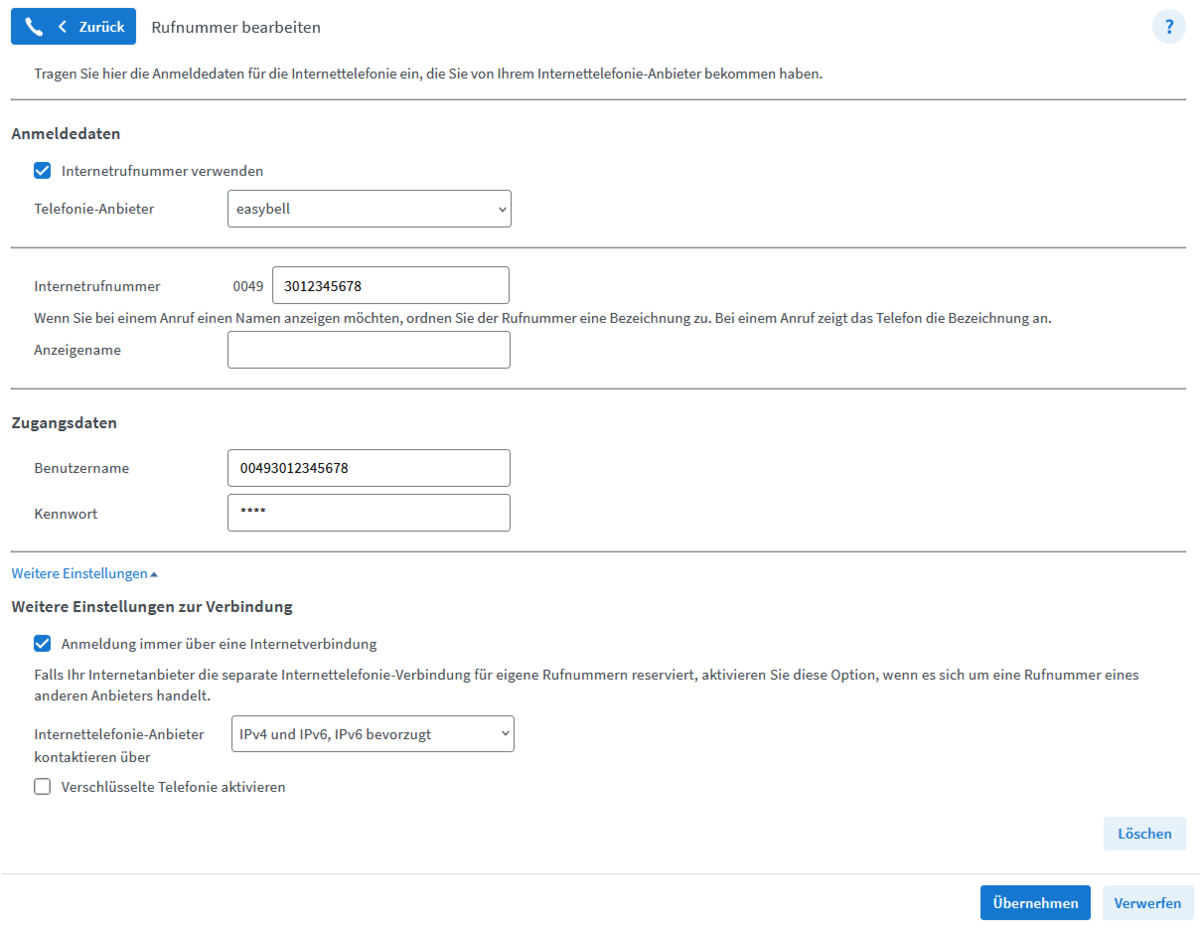1200x929 pixels.
Task: Click the left chevron beside Zurück
Action: (x=63, y=27)
